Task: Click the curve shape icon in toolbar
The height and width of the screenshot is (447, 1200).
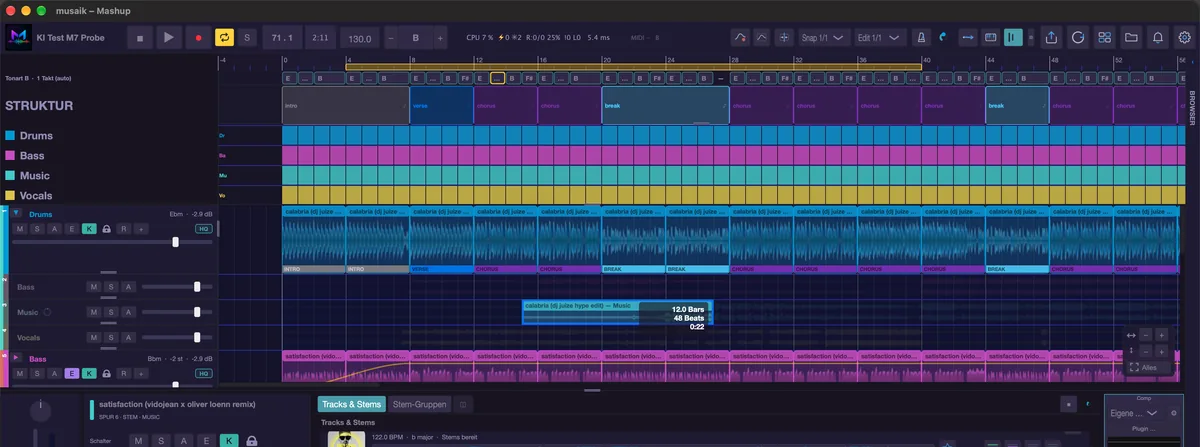Action: [762, 38]
